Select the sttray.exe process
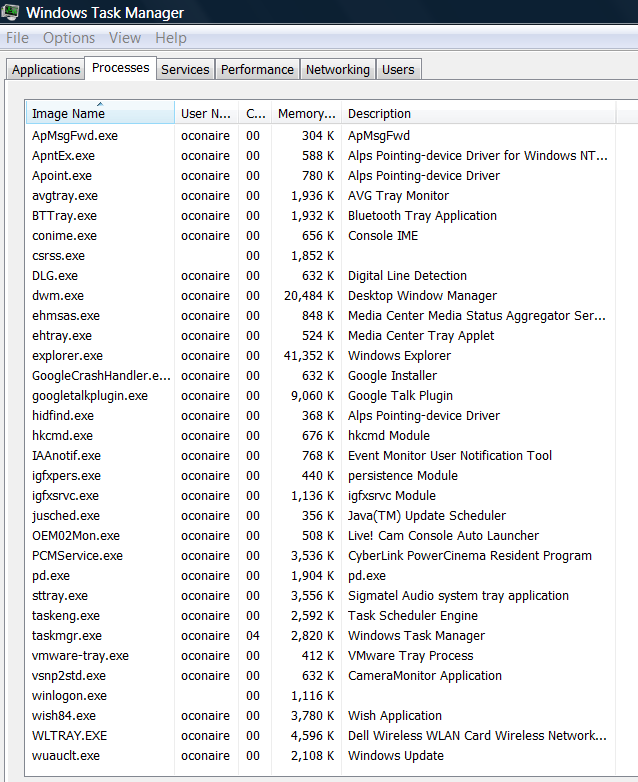 click(x=320, y=595)
